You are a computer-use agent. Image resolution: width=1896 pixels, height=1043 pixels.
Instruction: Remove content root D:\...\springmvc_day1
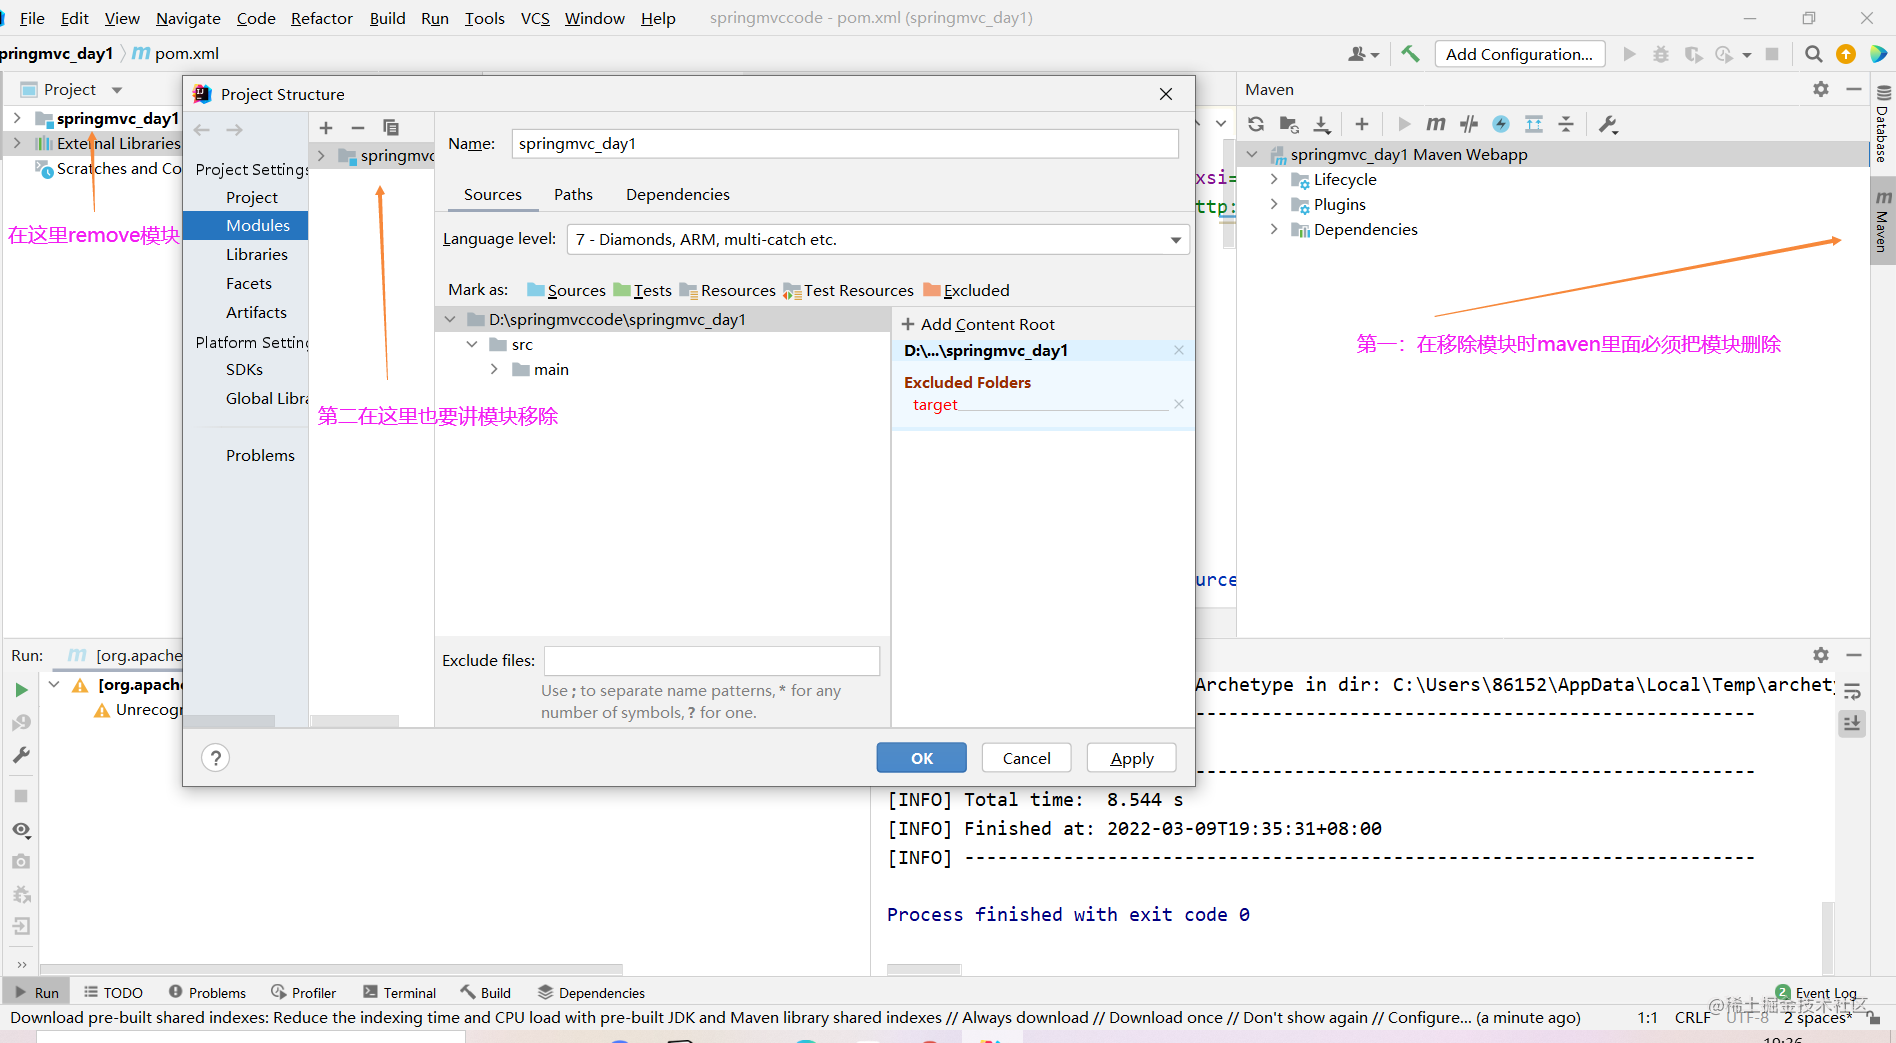click(1179, 350)
